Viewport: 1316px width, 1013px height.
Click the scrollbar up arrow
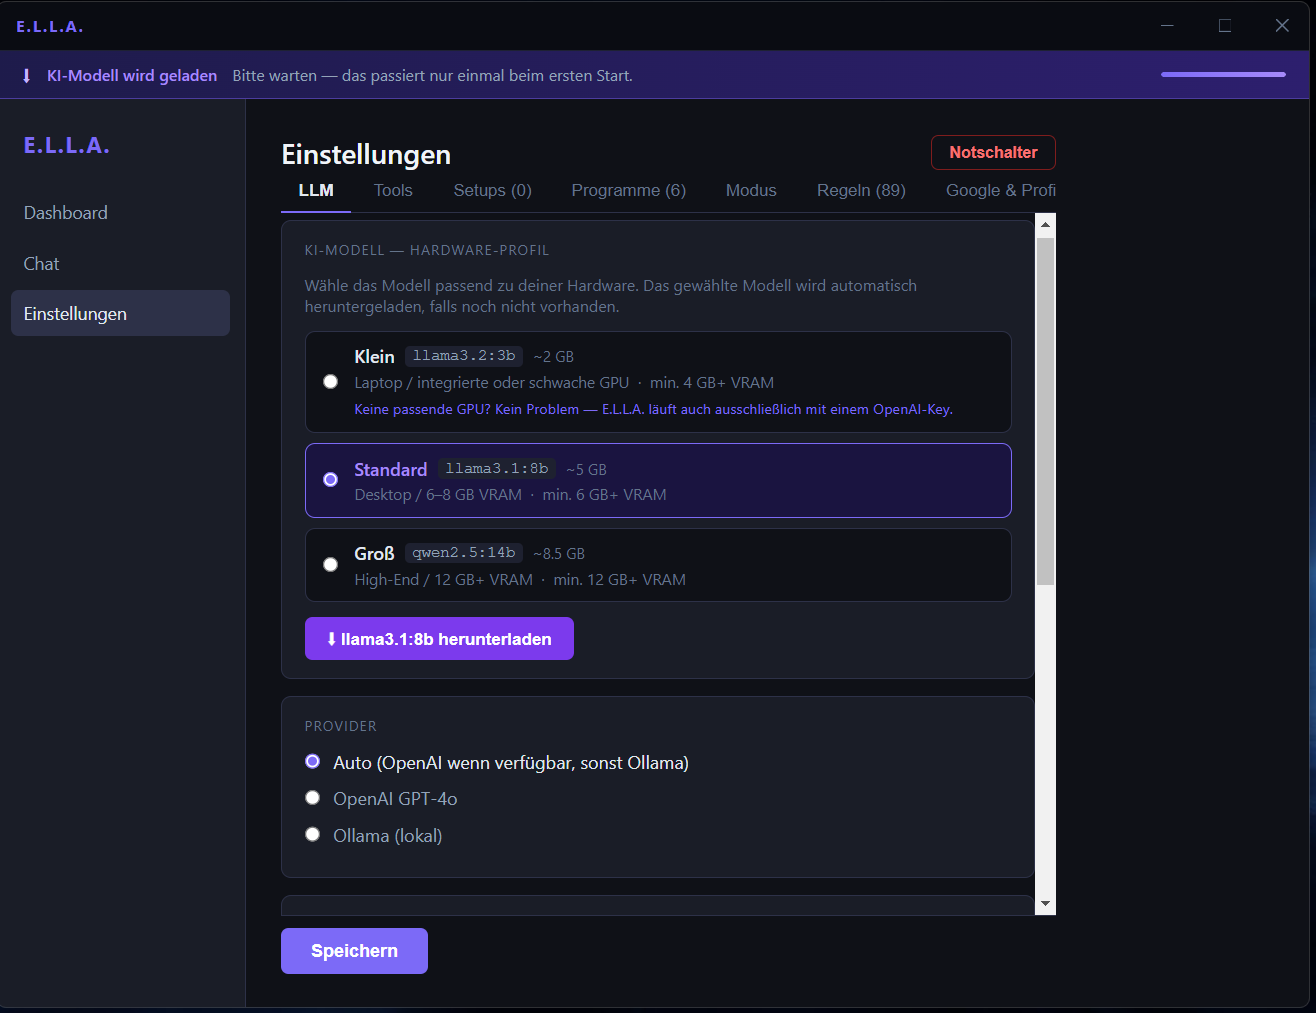(1045, 225)
